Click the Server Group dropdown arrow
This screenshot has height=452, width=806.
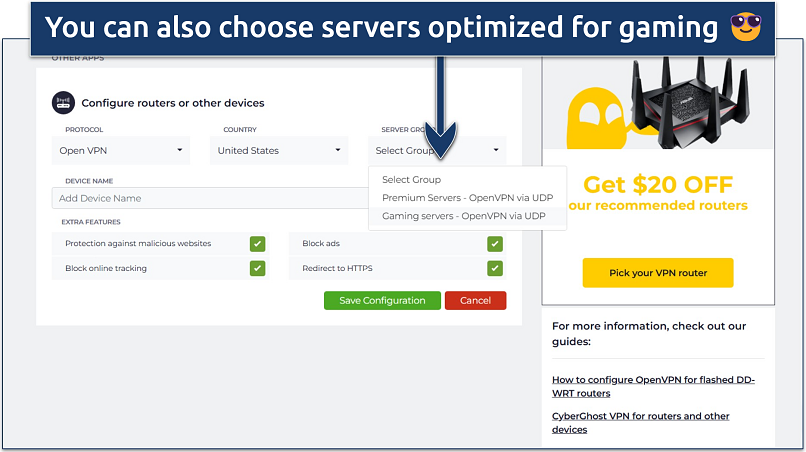click(495, 151)
